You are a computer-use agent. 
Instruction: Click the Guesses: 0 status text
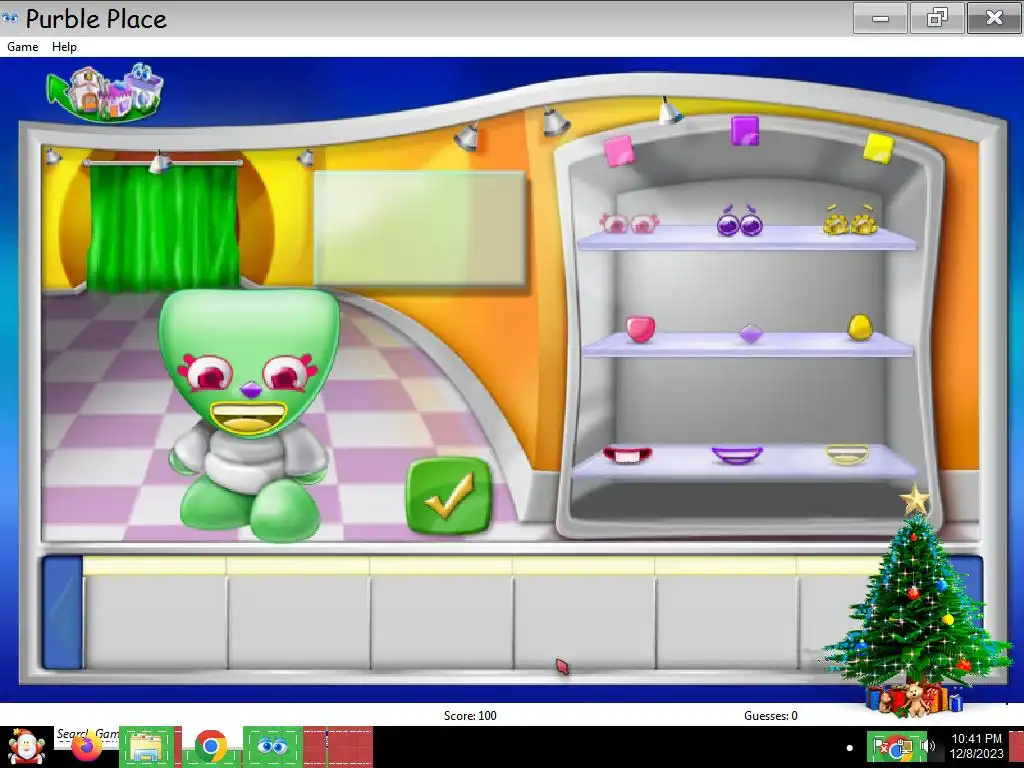(771, 716)
